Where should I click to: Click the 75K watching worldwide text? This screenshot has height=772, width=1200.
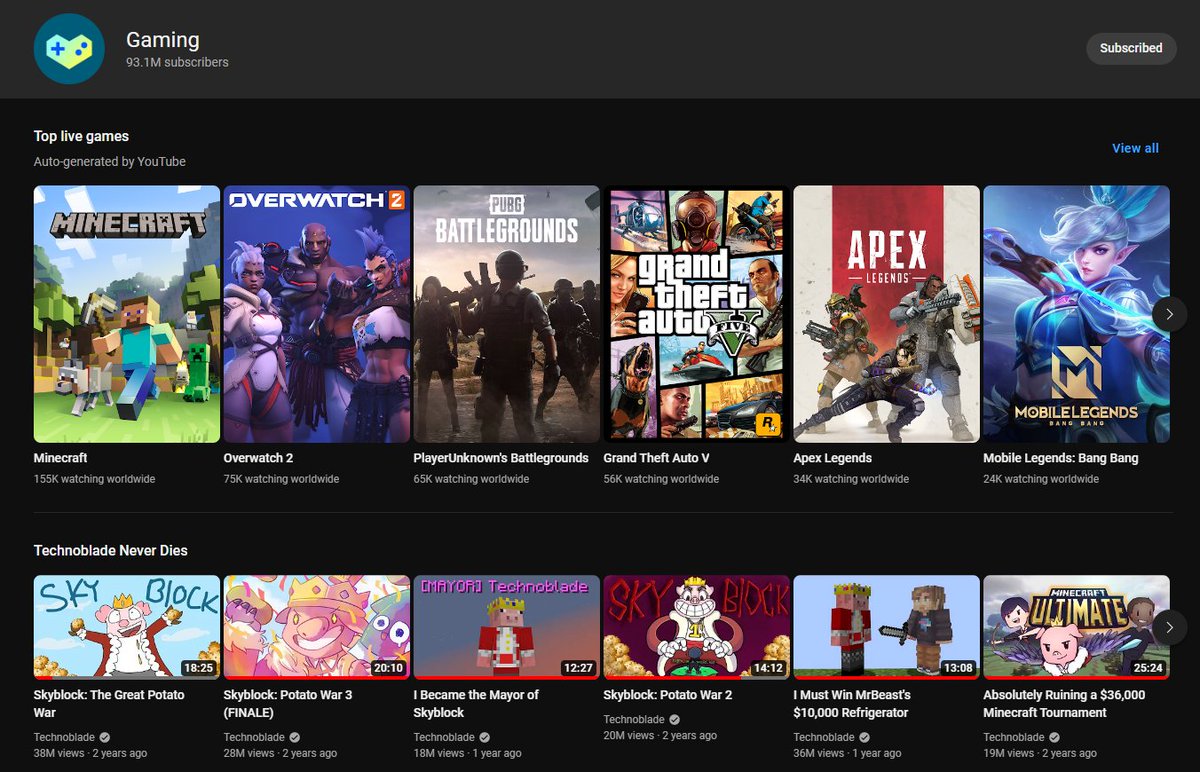pos(281,479)
